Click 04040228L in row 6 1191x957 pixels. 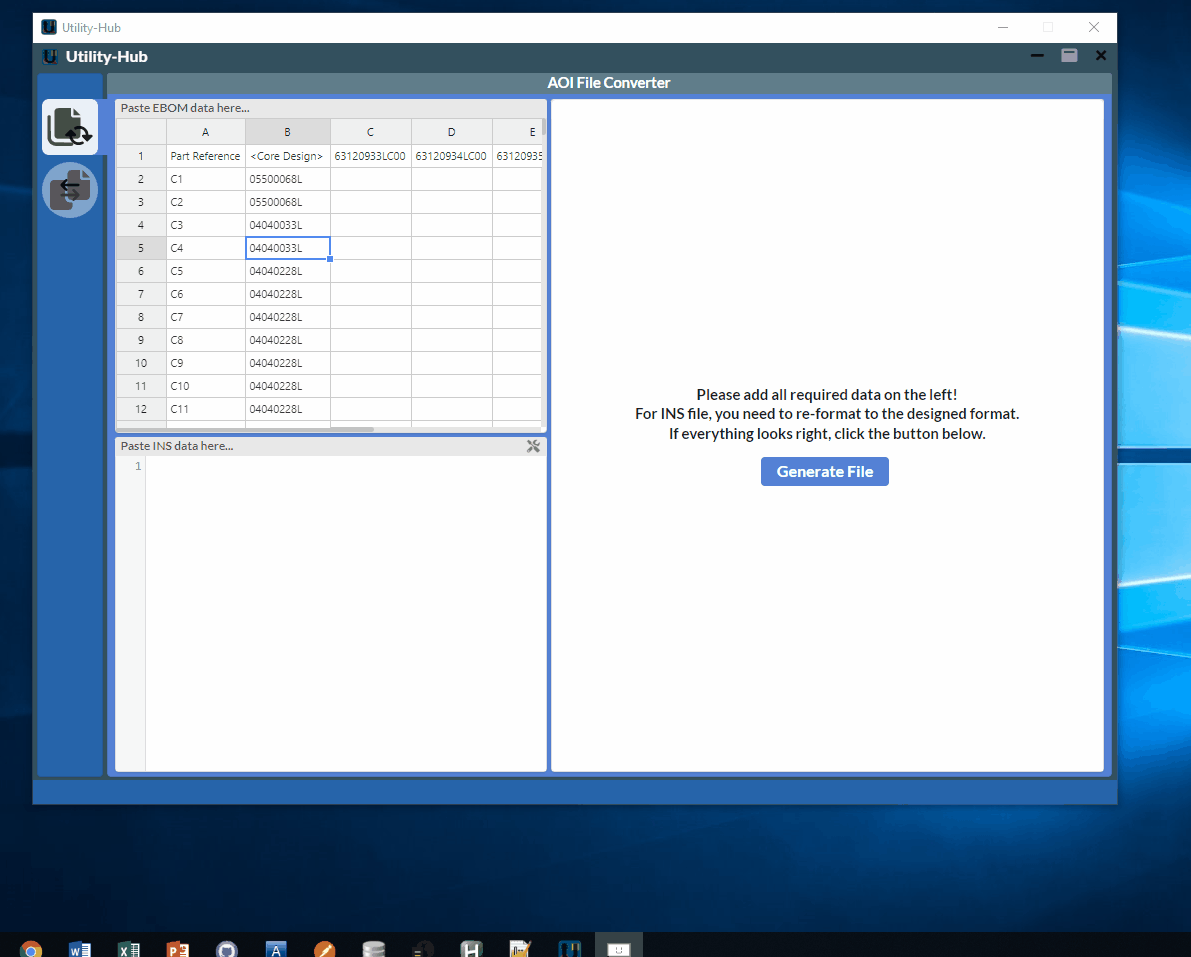tap(288, 271)
